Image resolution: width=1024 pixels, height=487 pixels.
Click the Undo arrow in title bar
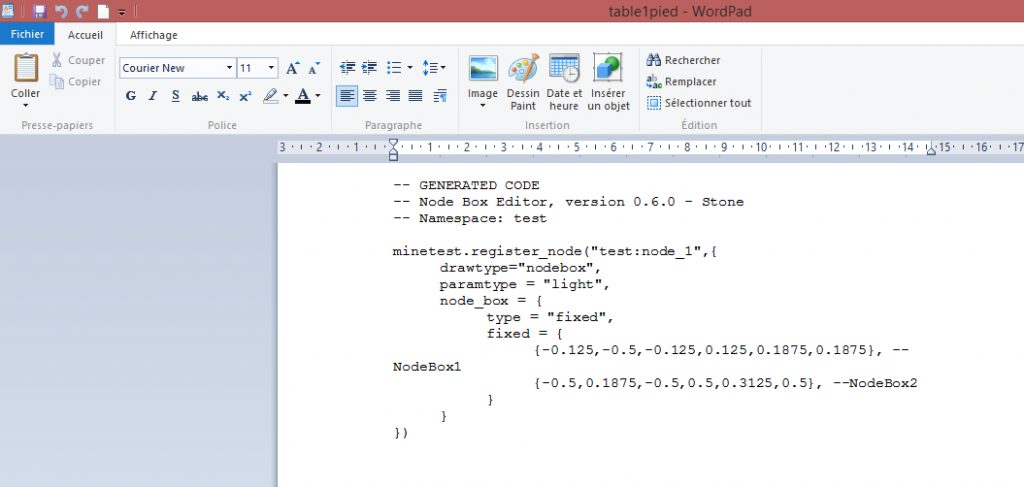61,11
